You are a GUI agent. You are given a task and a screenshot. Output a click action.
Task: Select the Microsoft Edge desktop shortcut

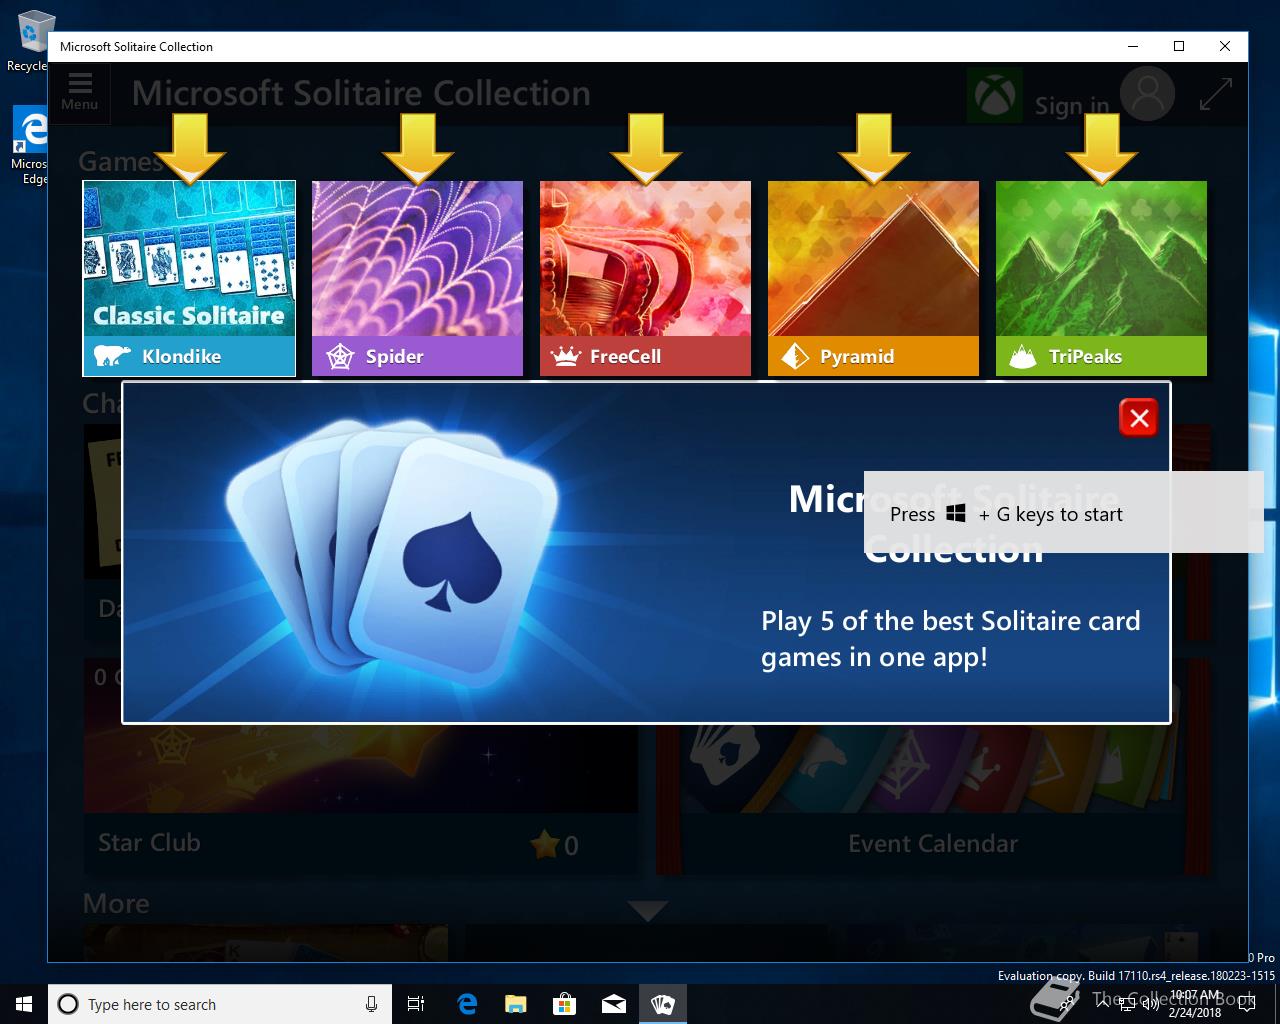[x=29, y=146]
